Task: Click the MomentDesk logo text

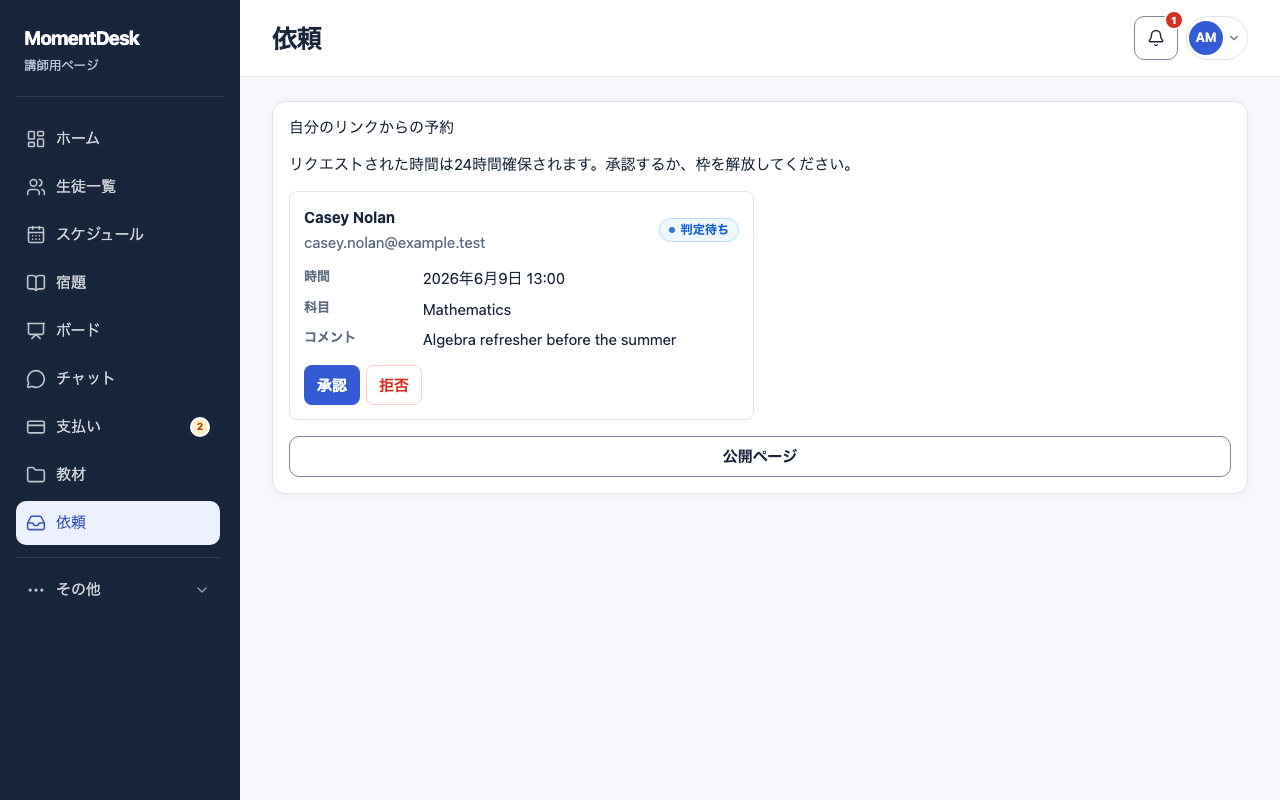Action: [x=82, y=39]
